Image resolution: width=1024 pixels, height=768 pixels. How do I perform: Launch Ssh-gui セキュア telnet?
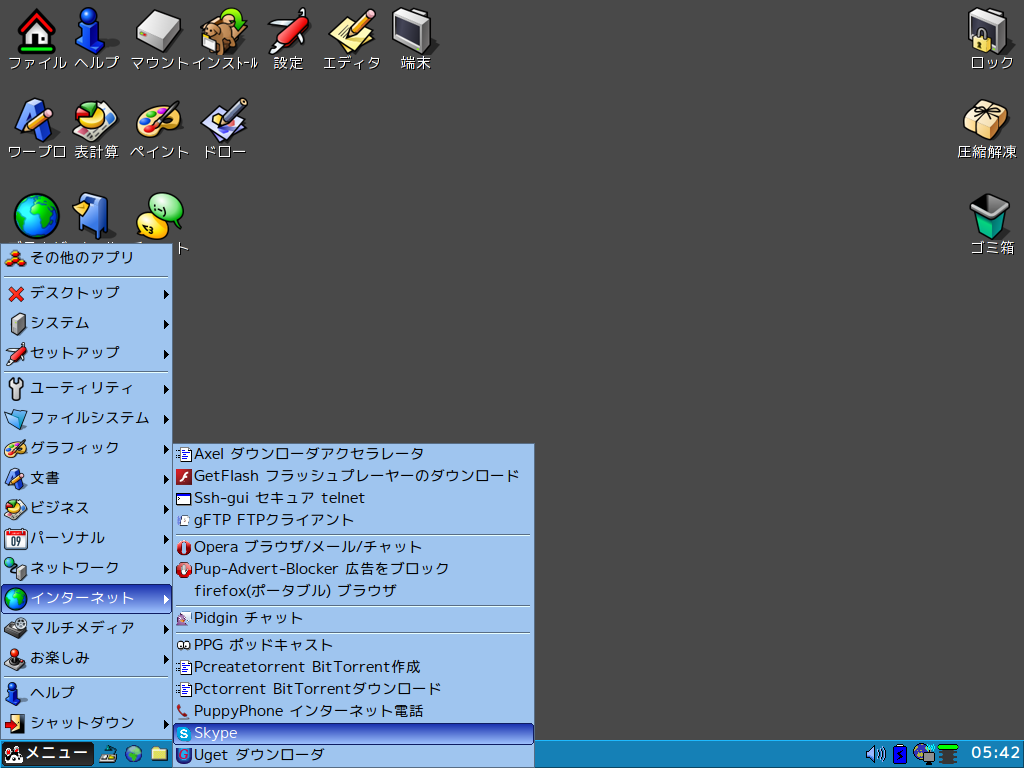(353, 498)
